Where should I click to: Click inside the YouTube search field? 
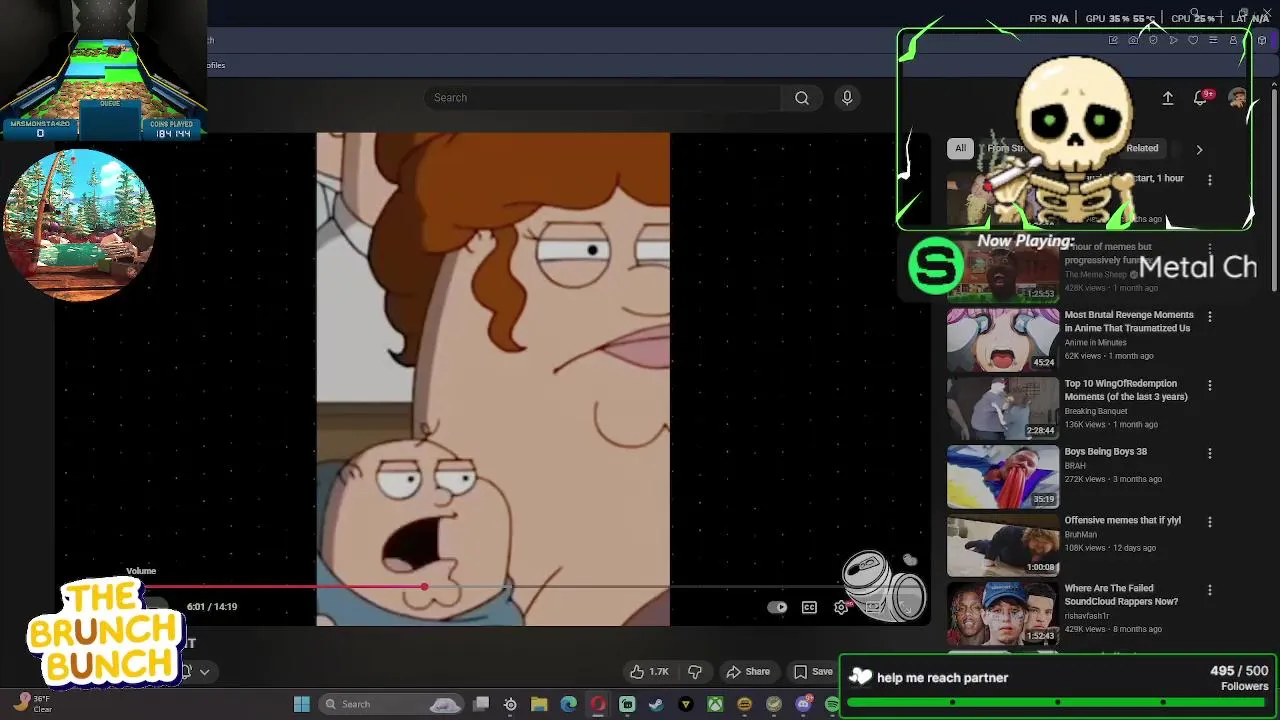click(600, 97)
